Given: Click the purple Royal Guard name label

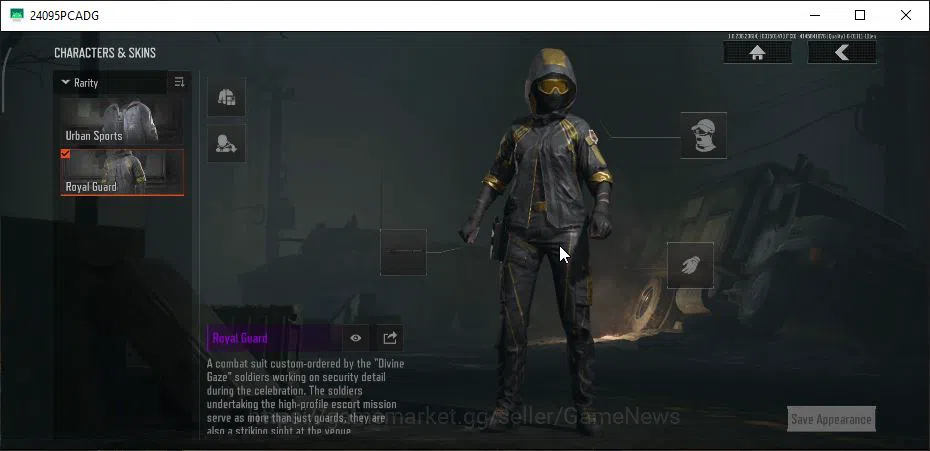Looking at the screenshot, I should (x=240, y=338).
